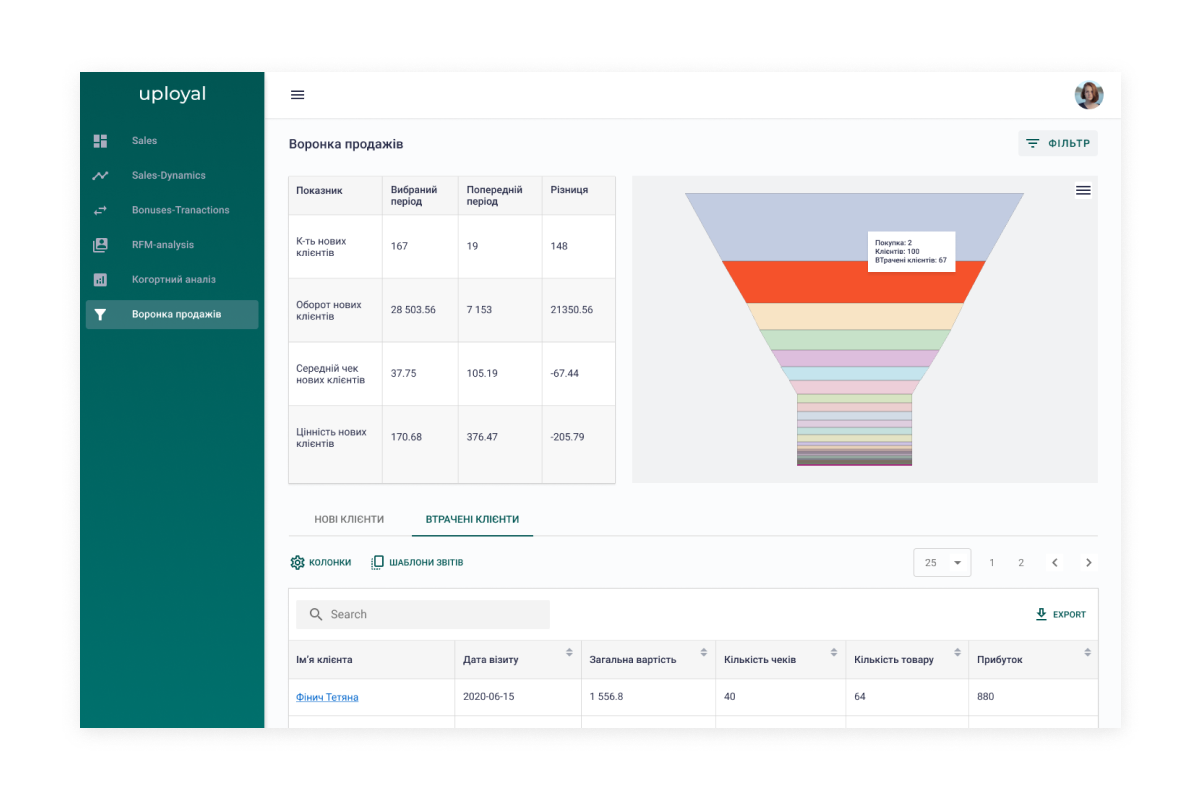
Task: Open the rows-per-page dropdown showing 25
Action: pos(941,563)
